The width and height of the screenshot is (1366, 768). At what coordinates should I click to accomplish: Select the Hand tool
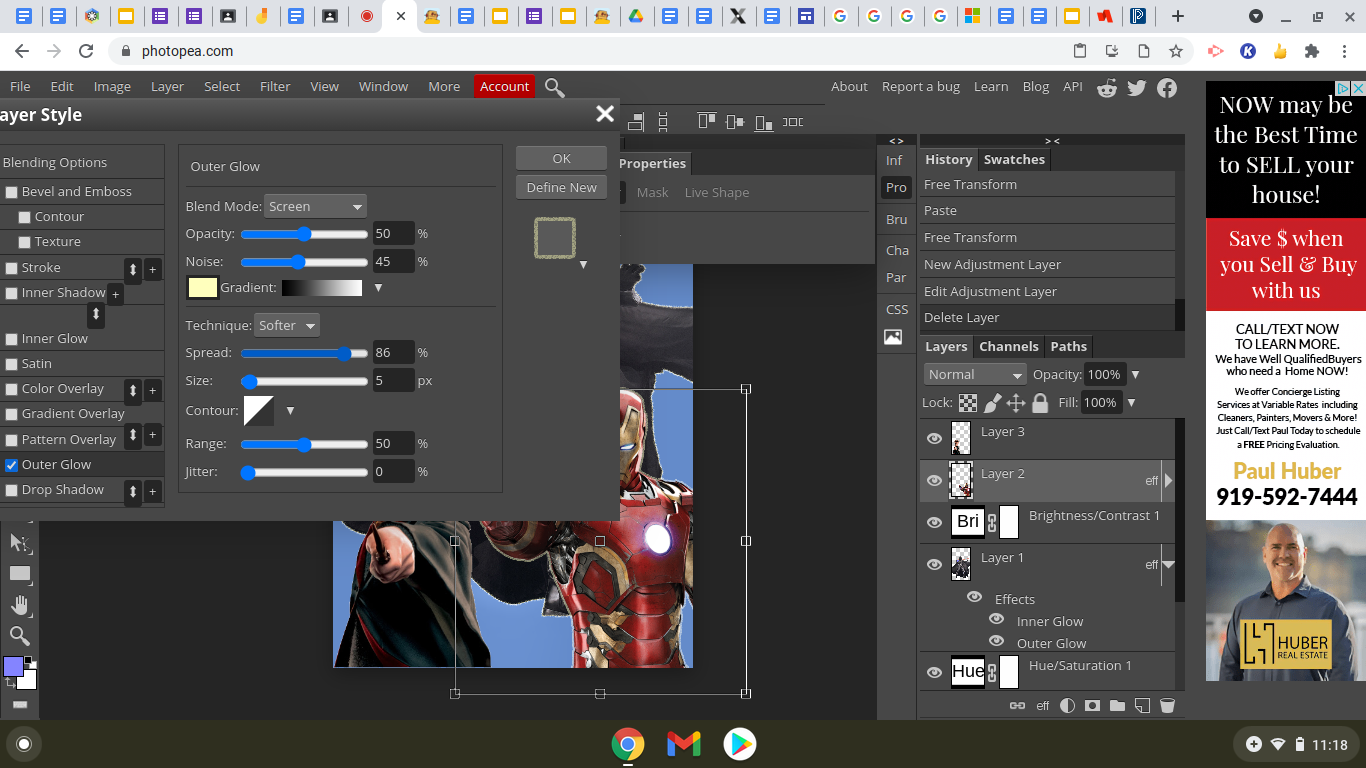[x=19, y=605]
